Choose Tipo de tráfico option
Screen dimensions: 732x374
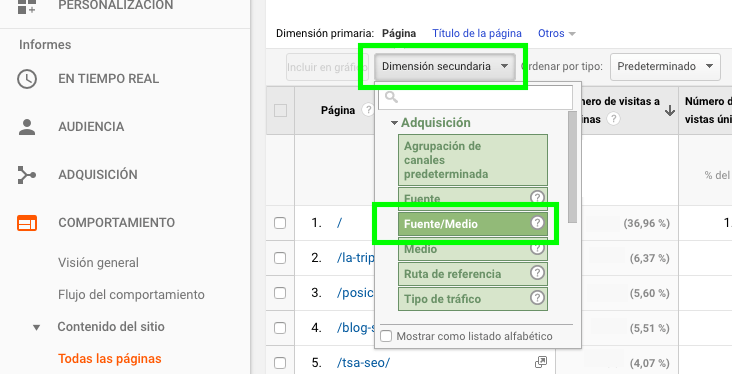pyautogui.click(x=472, y=299)
